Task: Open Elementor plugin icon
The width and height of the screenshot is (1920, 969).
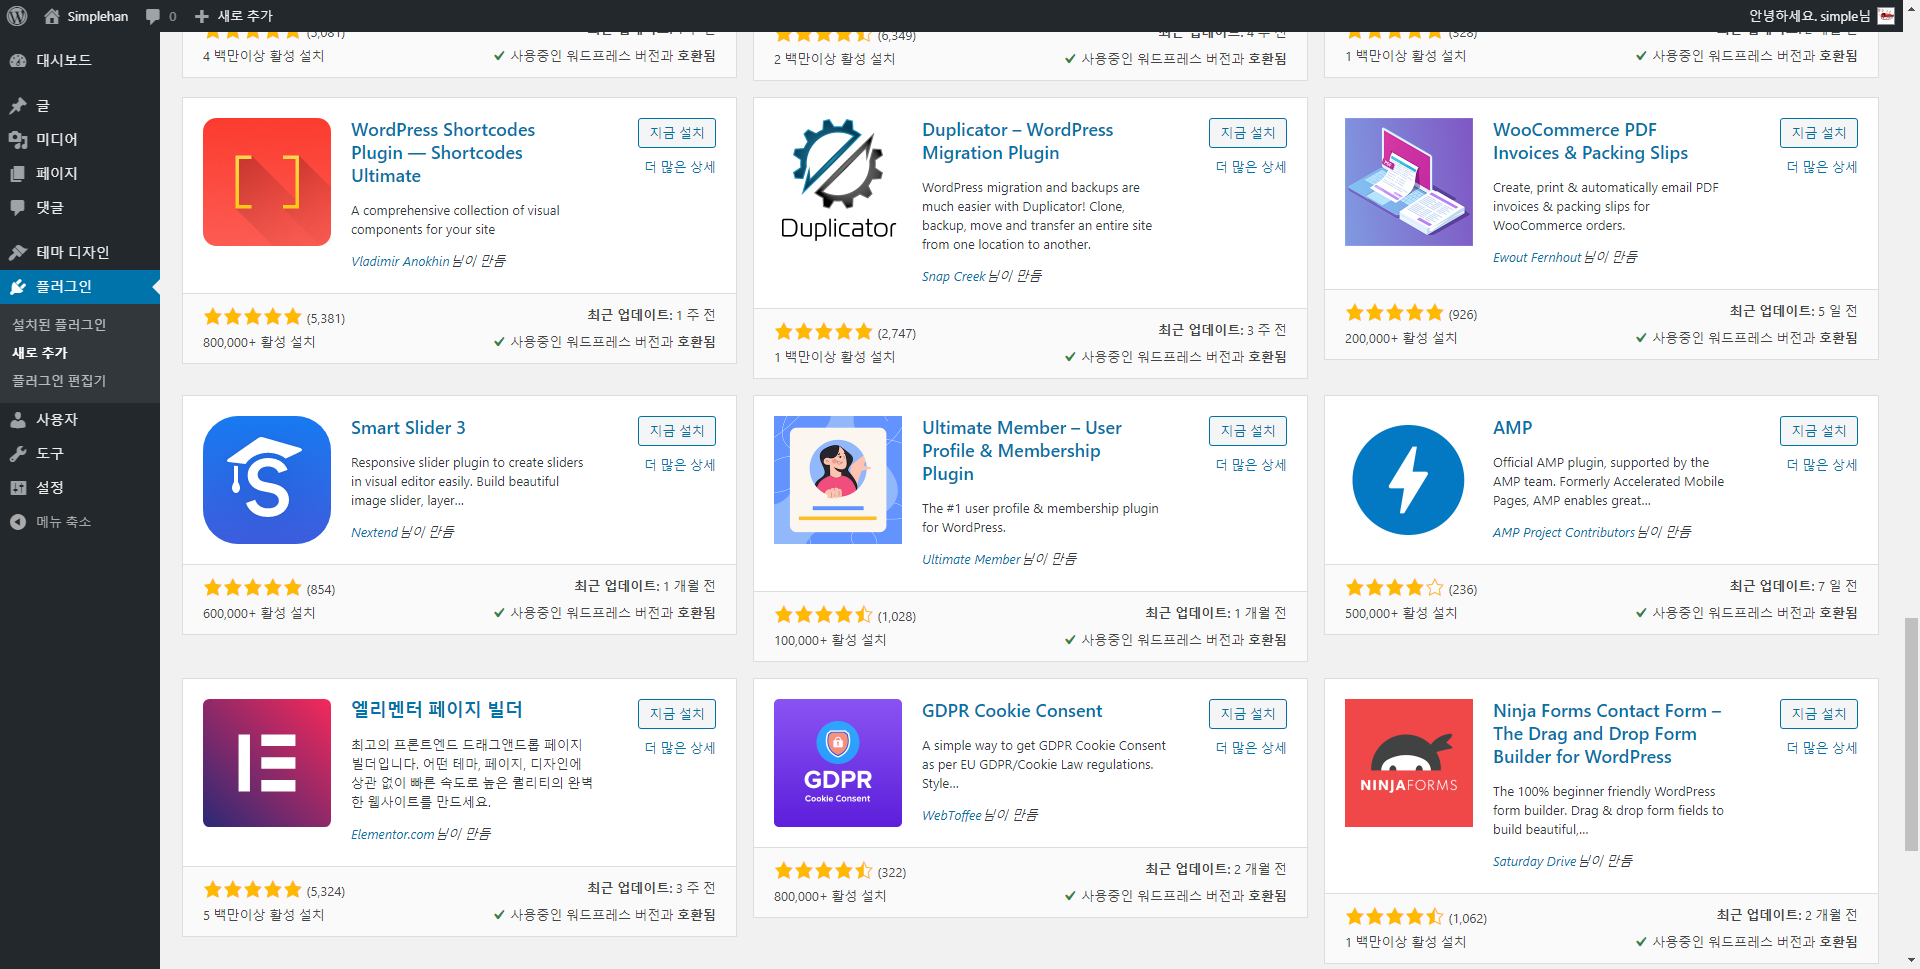Action: [267, 763]
